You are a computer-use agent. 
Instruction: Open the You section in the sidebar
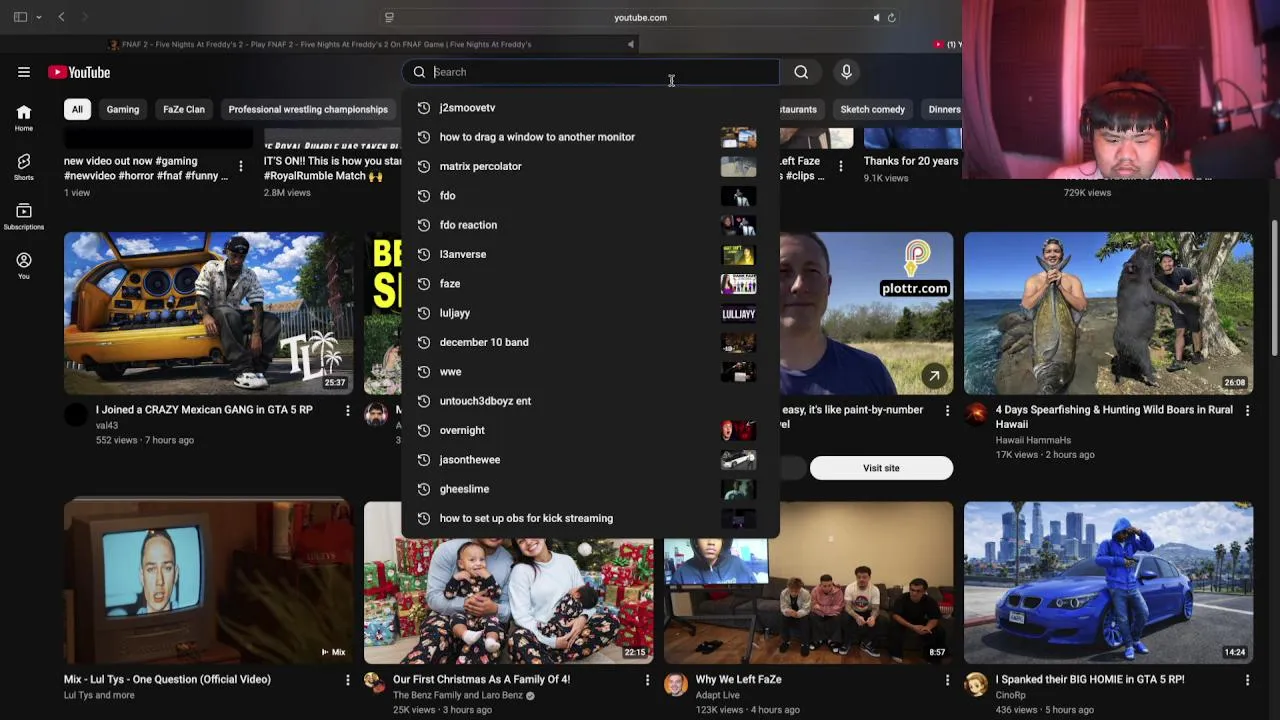pyautogui.click(x=24, y=265)
